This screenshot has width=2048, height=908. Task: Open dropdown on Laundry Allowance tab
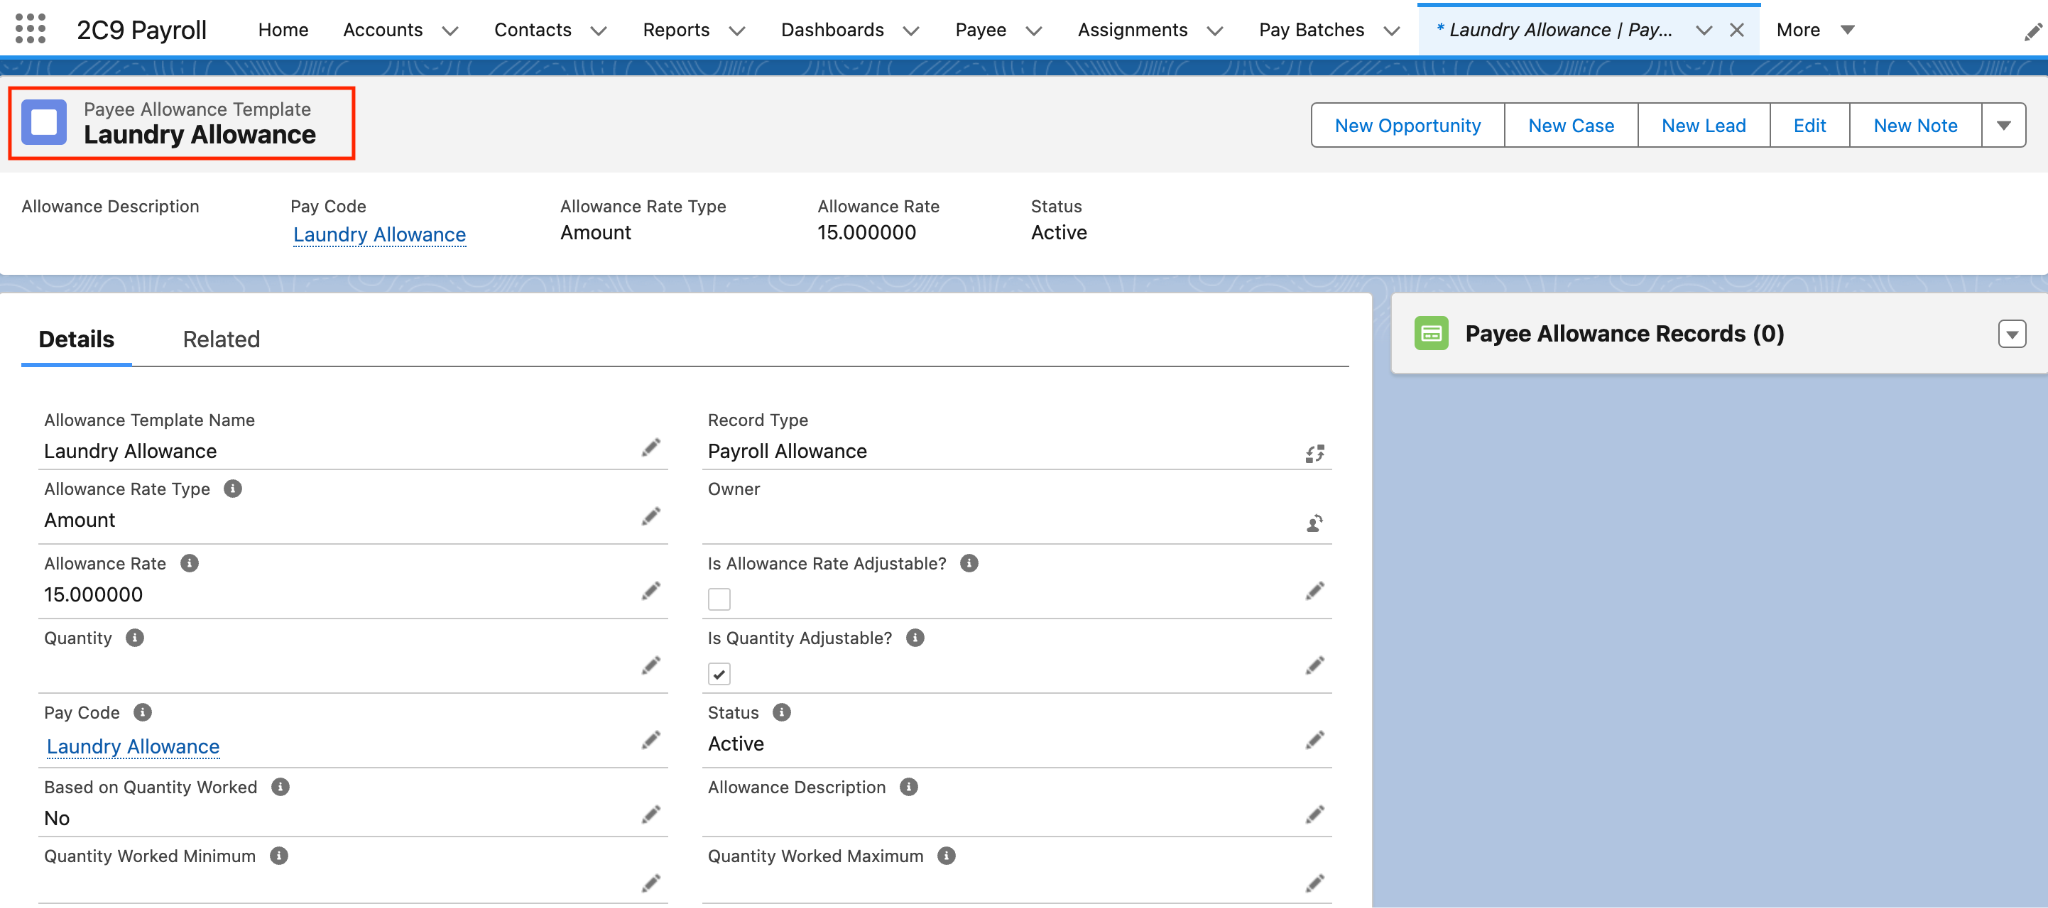pos(1704,31)
